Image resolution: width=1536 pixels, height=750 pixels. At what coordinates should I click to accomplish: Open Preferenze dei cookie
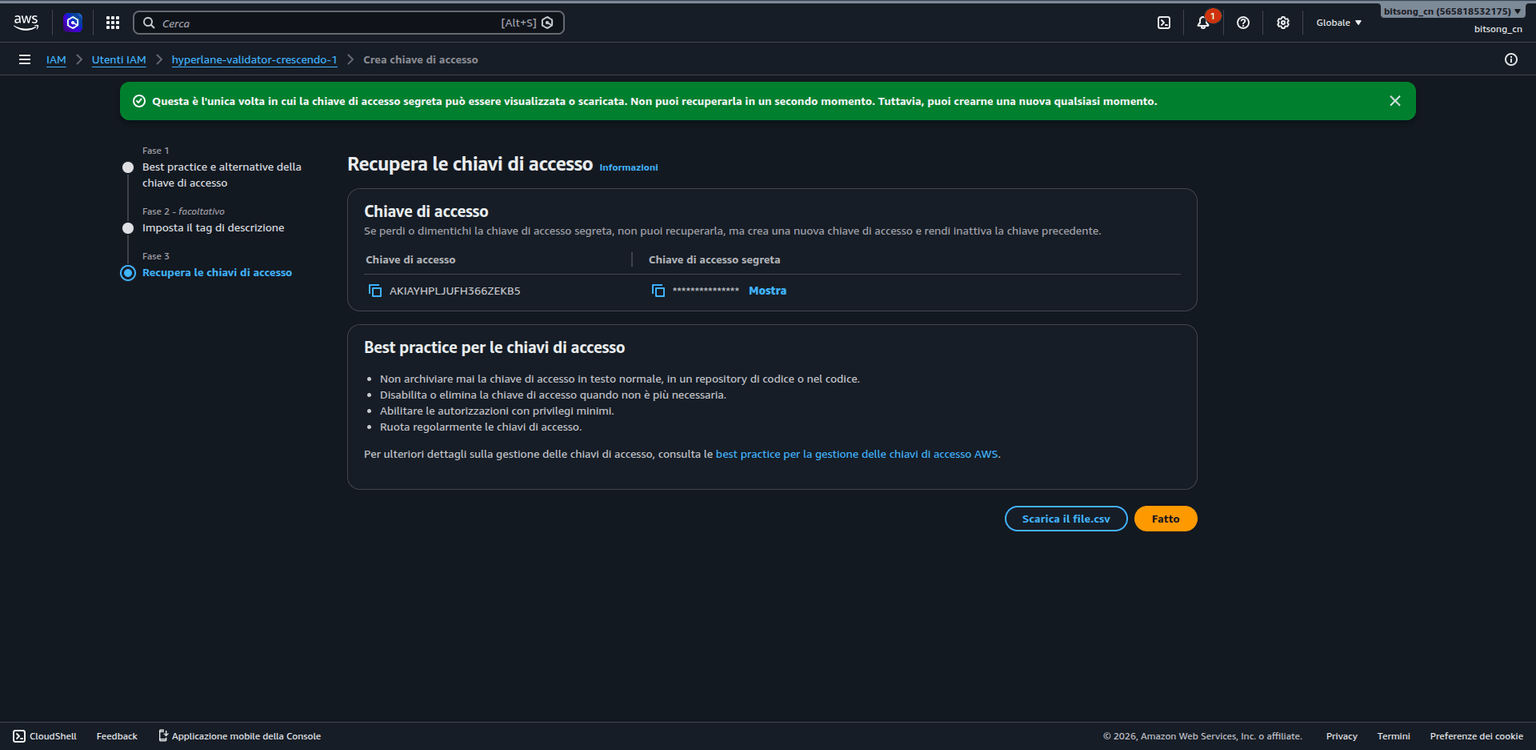1476,736
